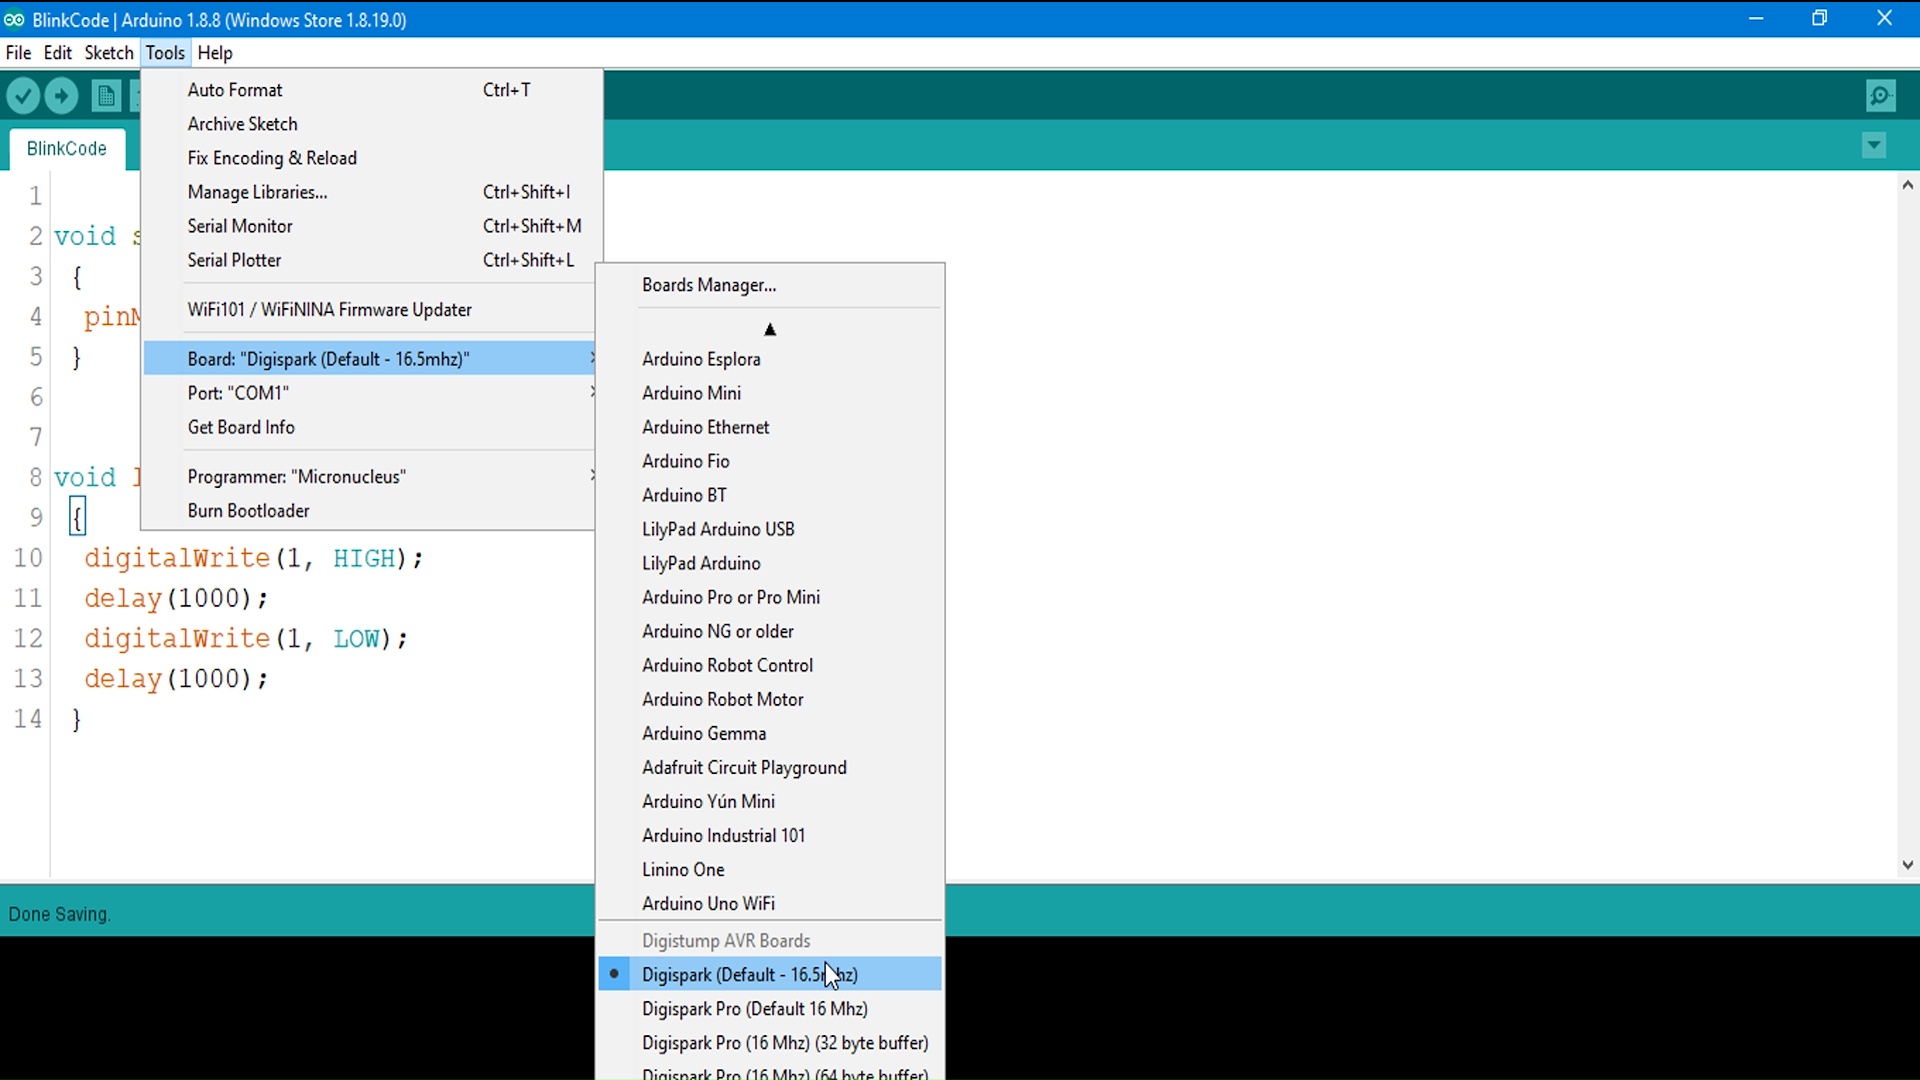Click the Verify sketch checkmark icon
Image resolution: width=1920 pixels, height=1080 pixels.
click(23, 96)
